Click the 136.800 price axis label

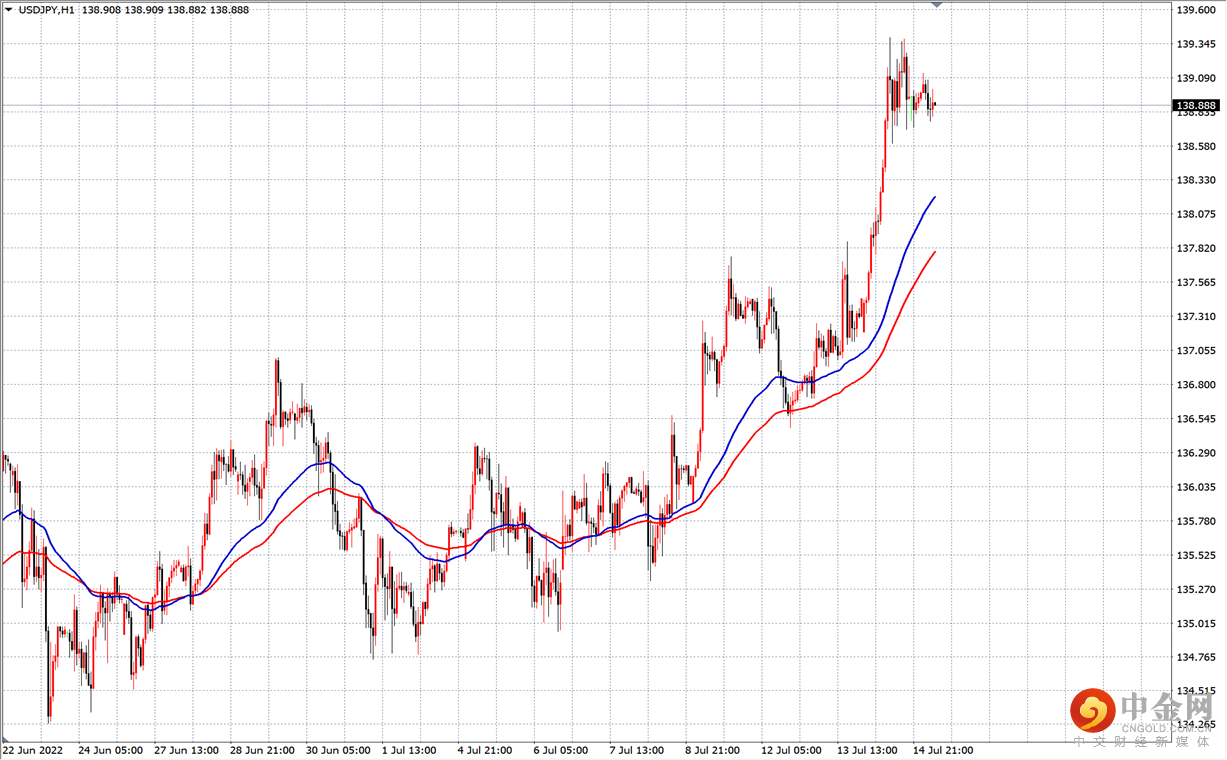click(x=1196, y=384)
